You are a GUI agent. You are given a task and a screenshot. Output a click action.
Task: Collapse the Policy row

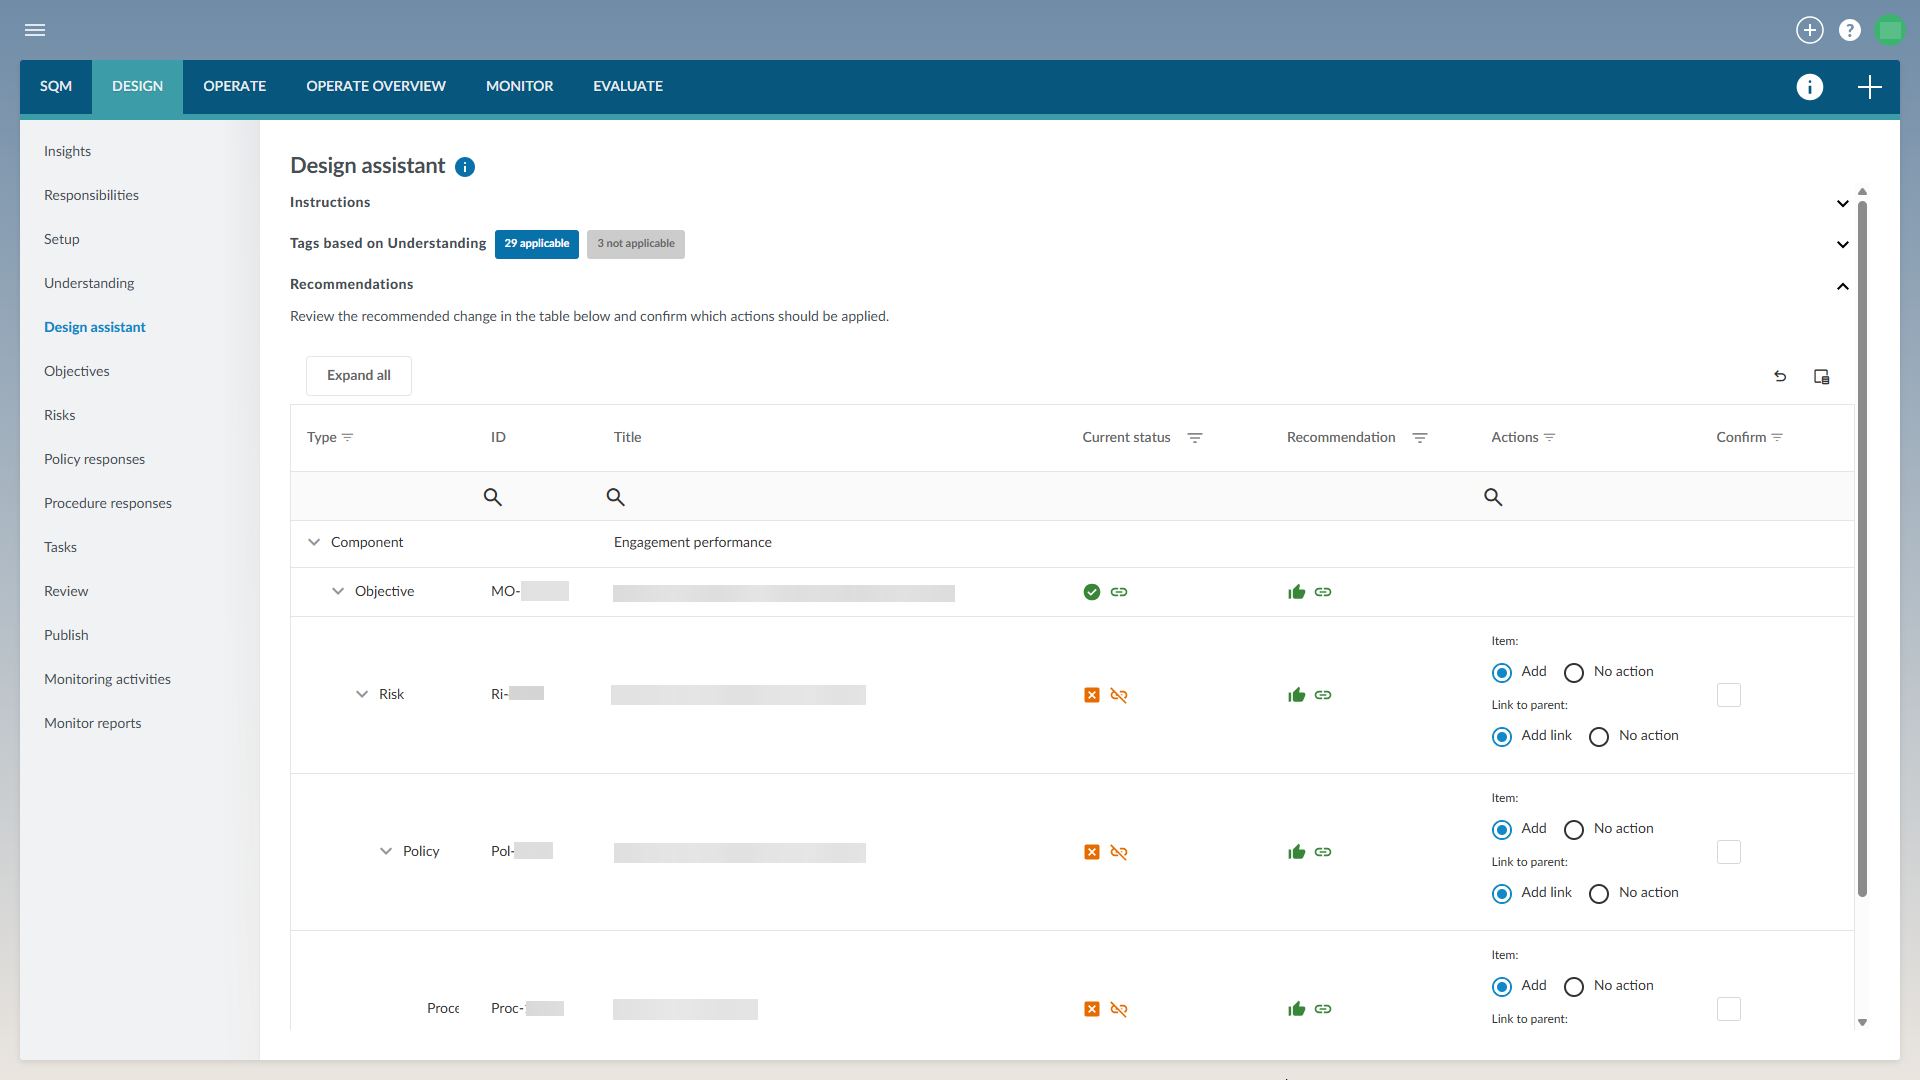pos(385,851)
